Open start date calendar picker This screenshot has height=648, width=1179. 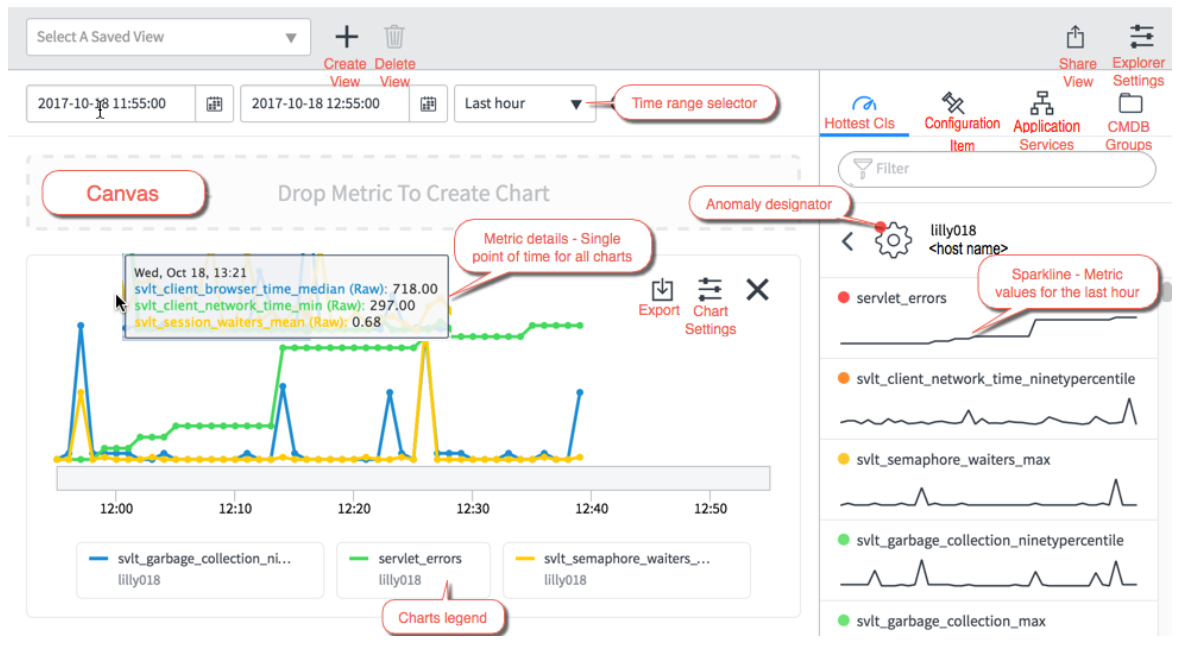coord(214,104)
